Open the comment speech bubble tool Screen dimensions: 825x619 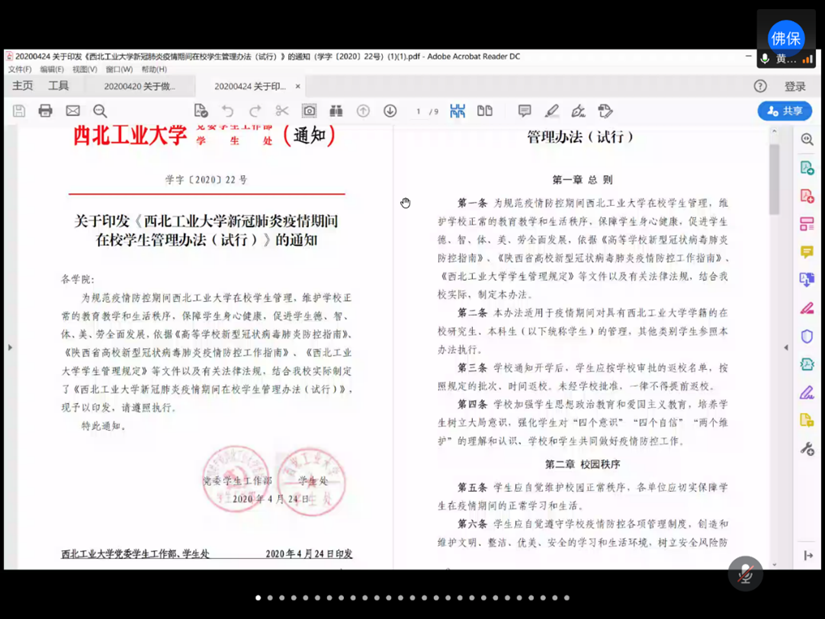tap(524, 111)
